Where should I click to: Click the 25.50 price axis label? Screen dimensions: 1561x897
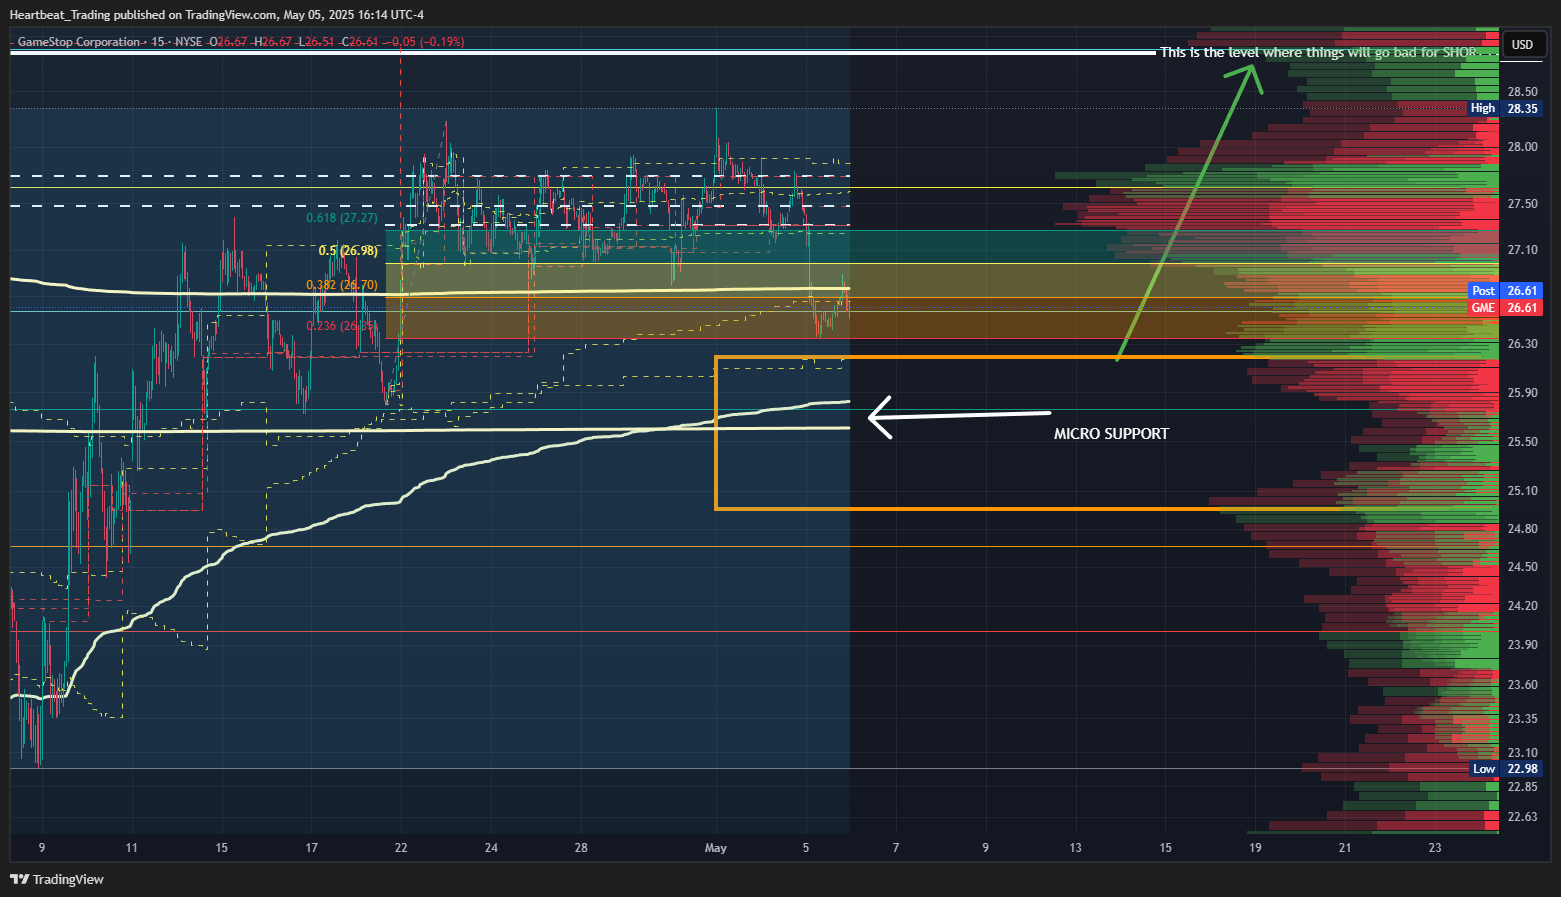[1522, 442]
